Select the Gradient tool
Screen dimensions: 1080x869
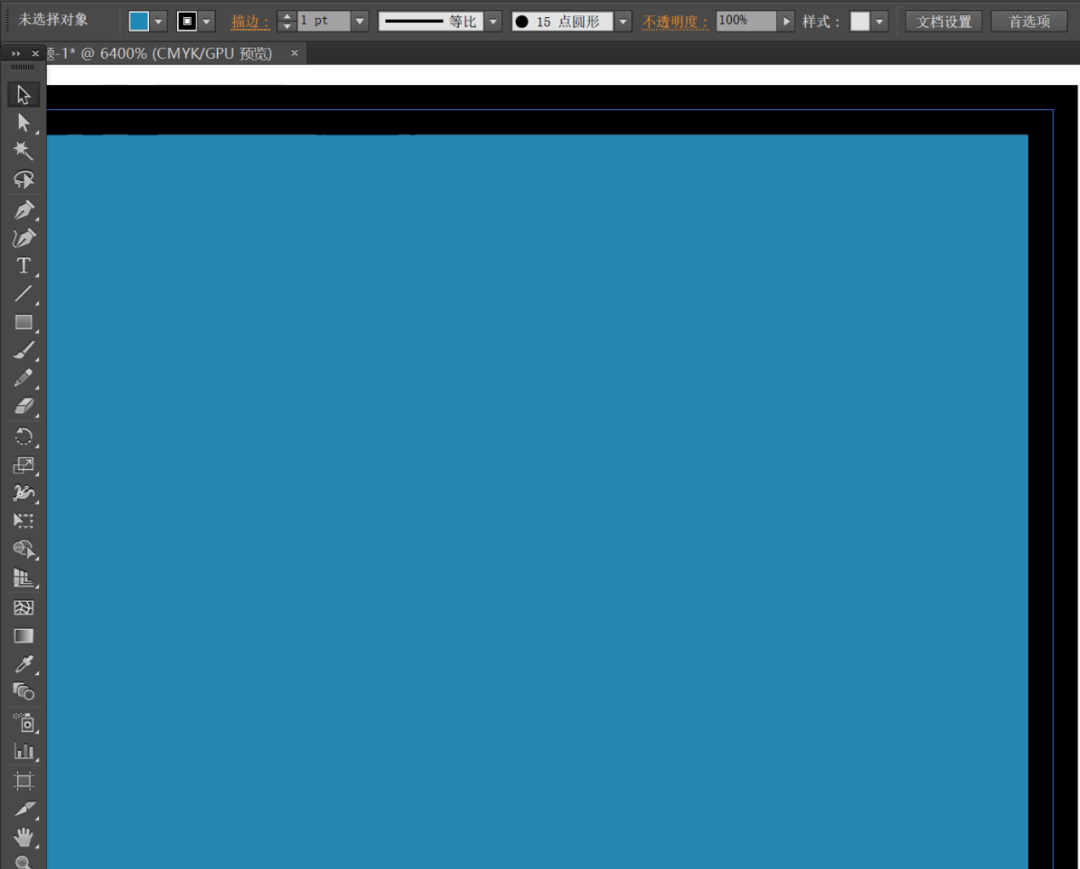[23, 636]
